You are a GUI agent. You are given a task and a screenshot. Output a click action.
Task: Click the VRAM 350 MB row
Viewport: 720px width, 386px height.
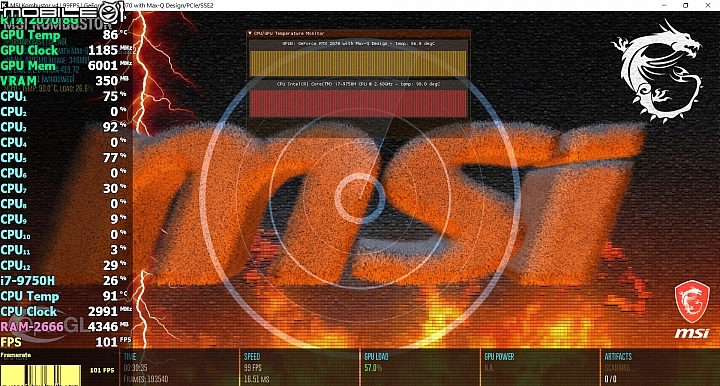(x=66, y=81)
